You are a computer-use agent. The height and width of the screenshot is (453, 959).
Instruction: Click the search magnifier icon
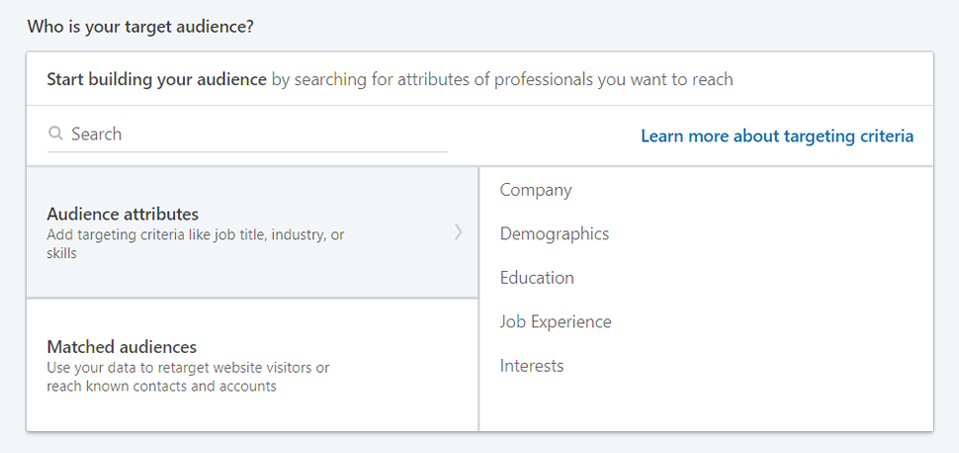[56, 134]
